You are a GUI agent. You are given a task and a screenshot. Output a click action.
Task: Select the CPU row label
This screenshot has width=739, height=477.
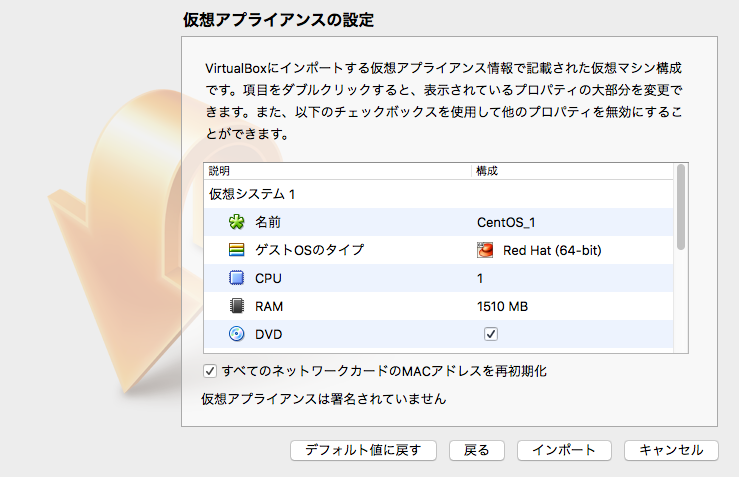click(268, 279)
